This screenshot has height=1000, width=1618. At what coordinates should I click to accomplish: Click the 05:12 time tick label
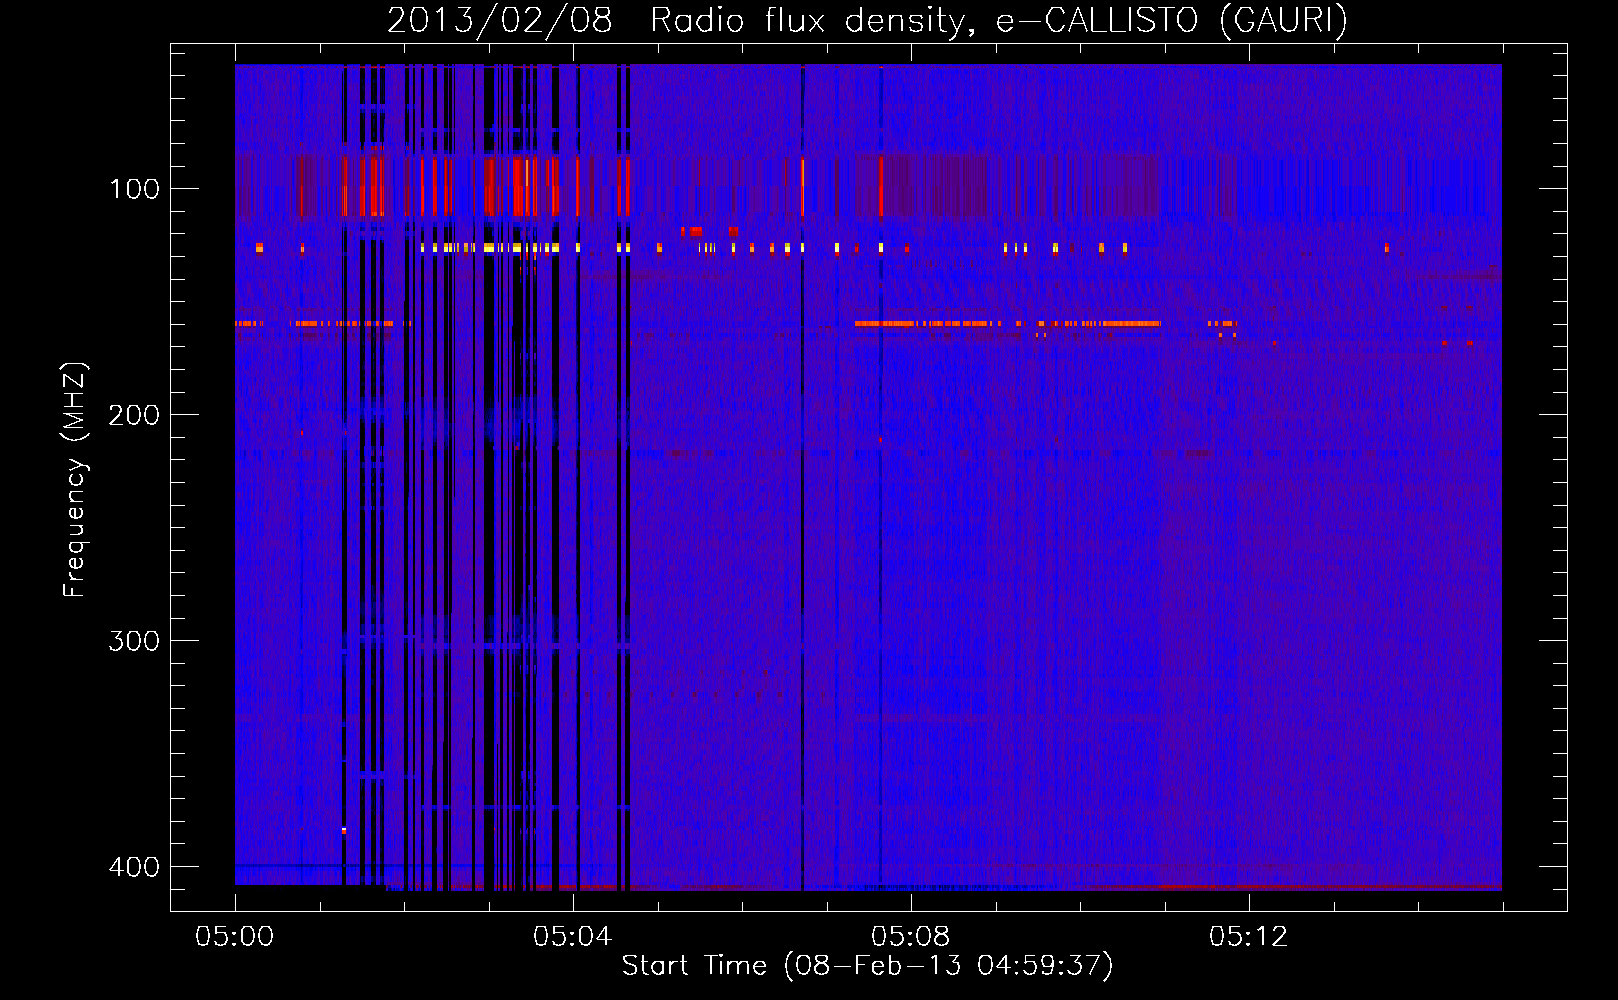[1248, 937]
